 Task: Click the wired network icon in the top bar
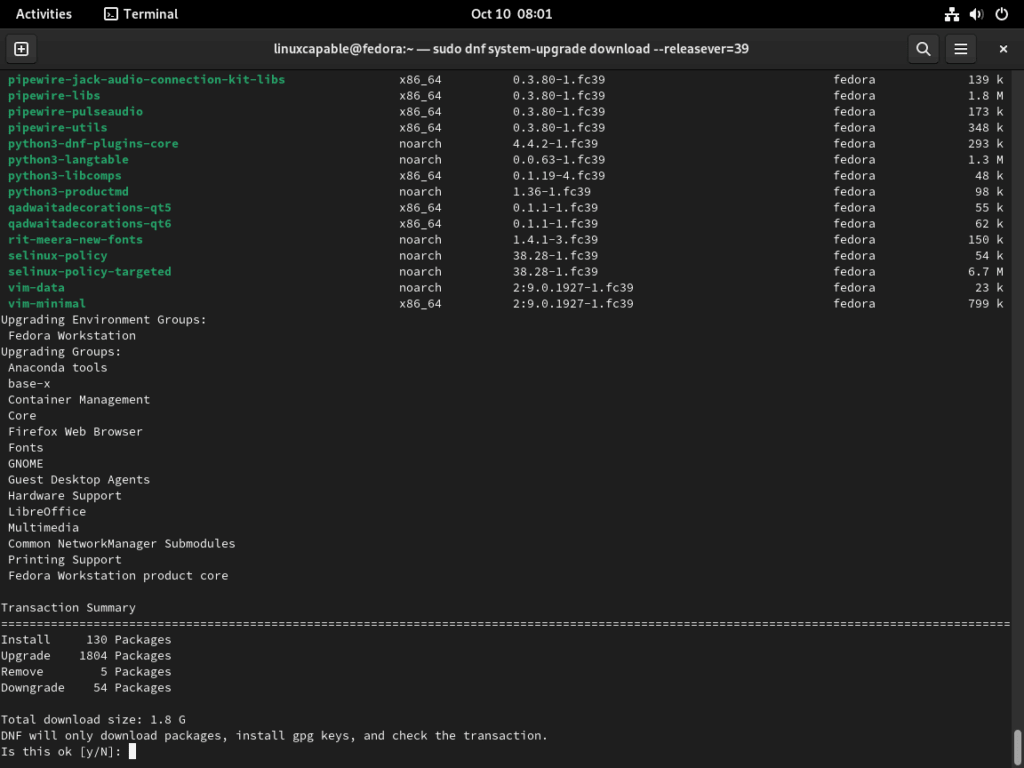951,14
